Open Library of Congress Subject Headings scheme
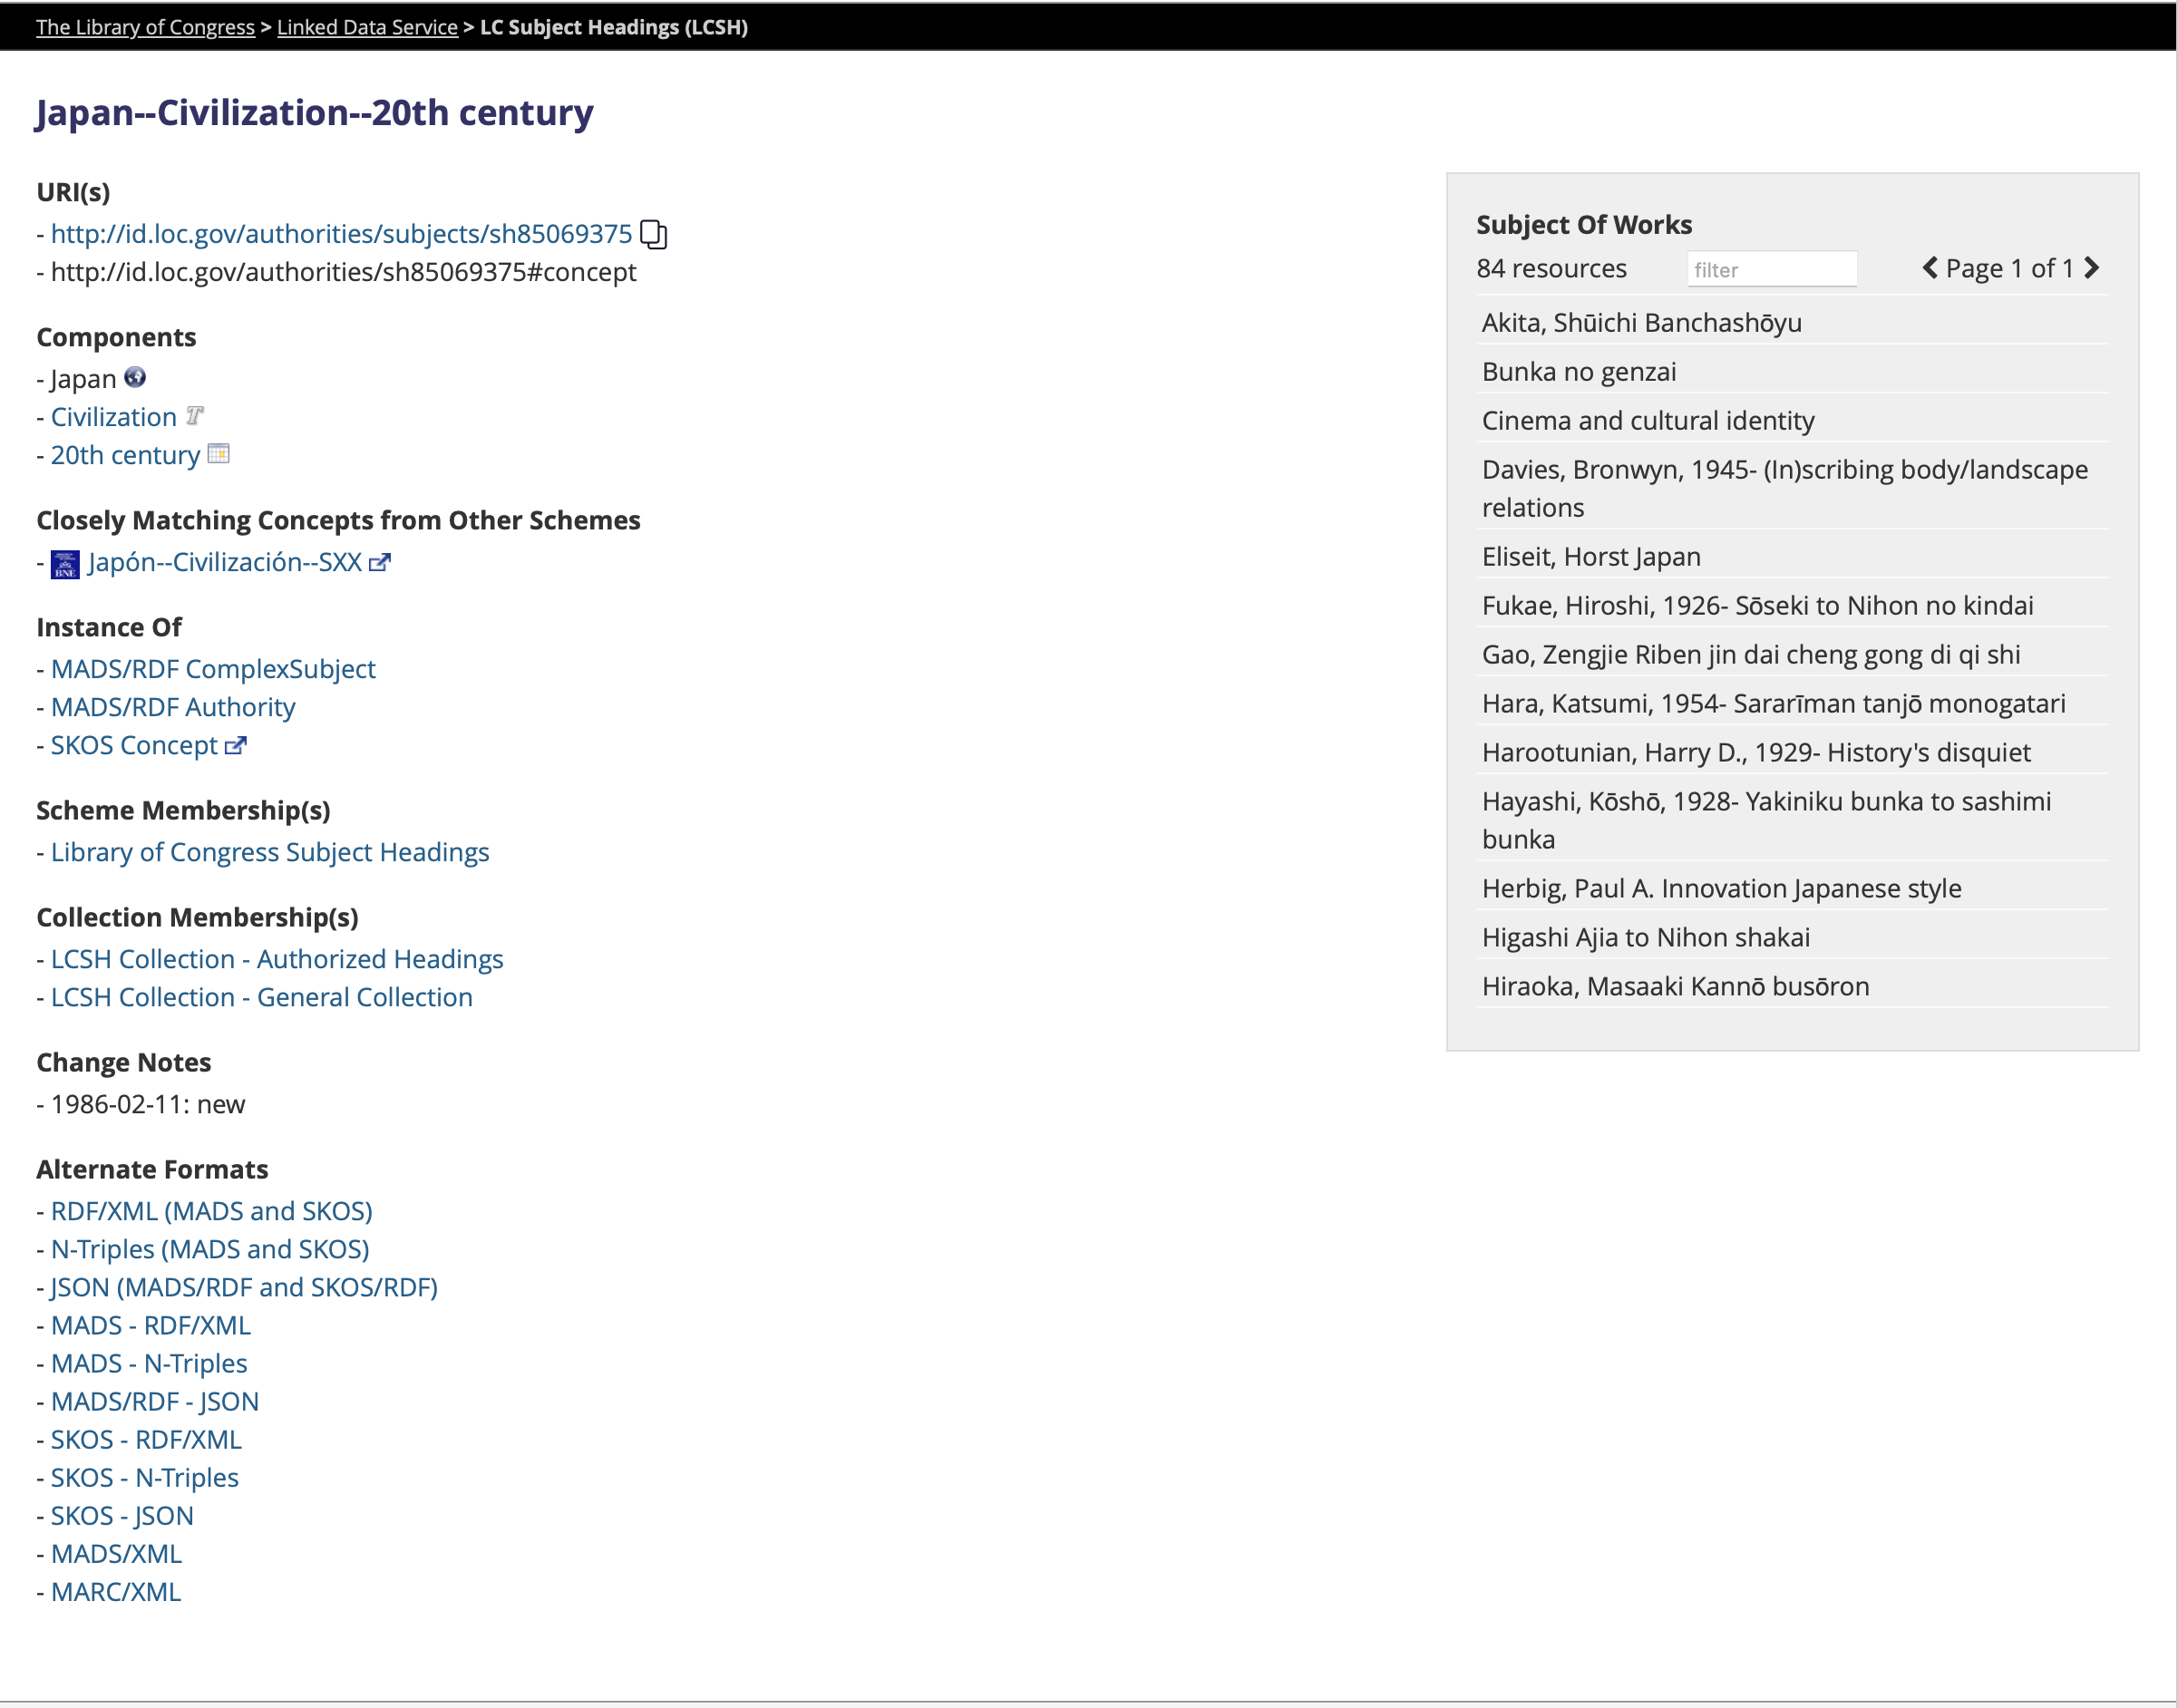Screen dimensions: 2178x1708 [x=270, y=852]
